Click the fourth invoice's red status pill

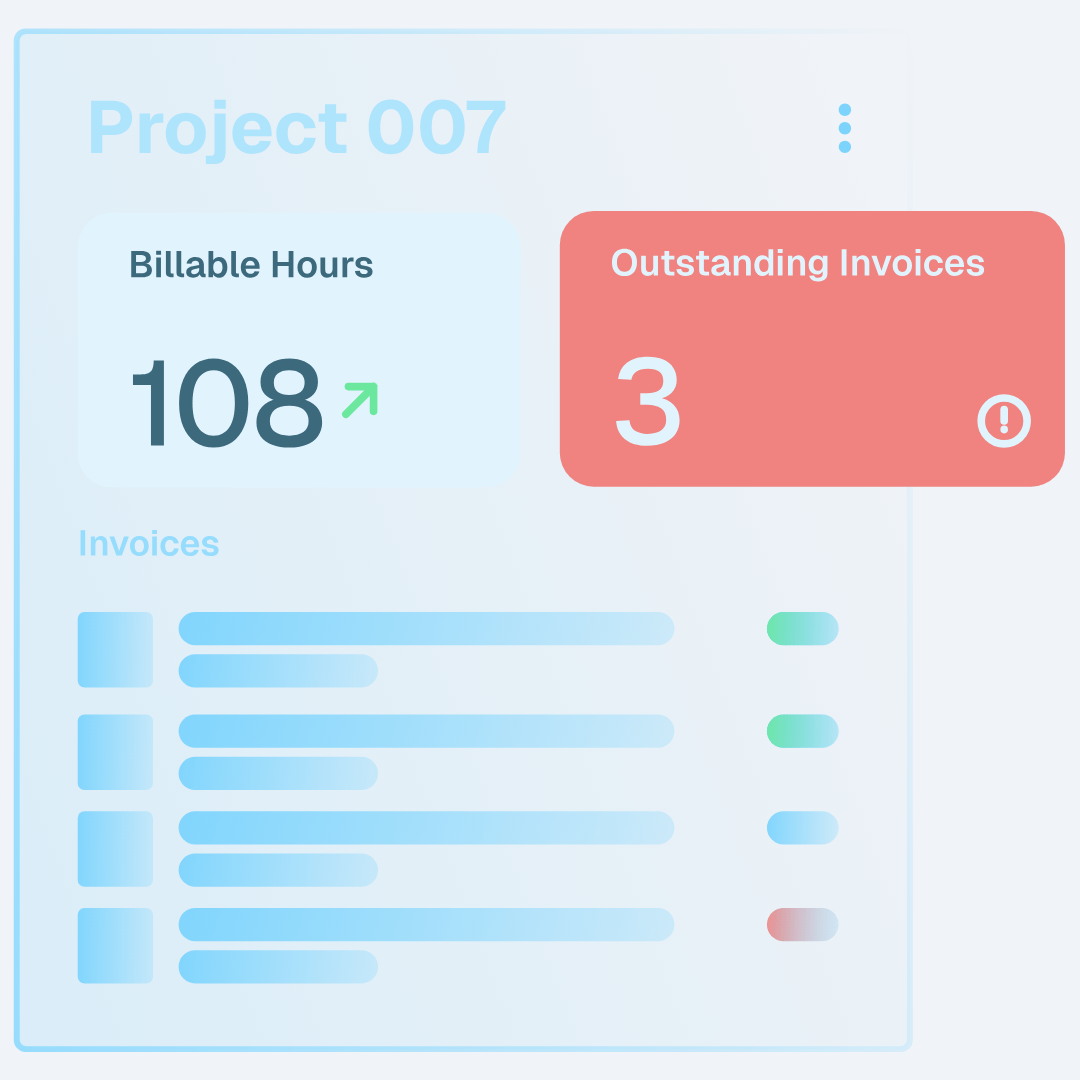click(x=802, y=925)
